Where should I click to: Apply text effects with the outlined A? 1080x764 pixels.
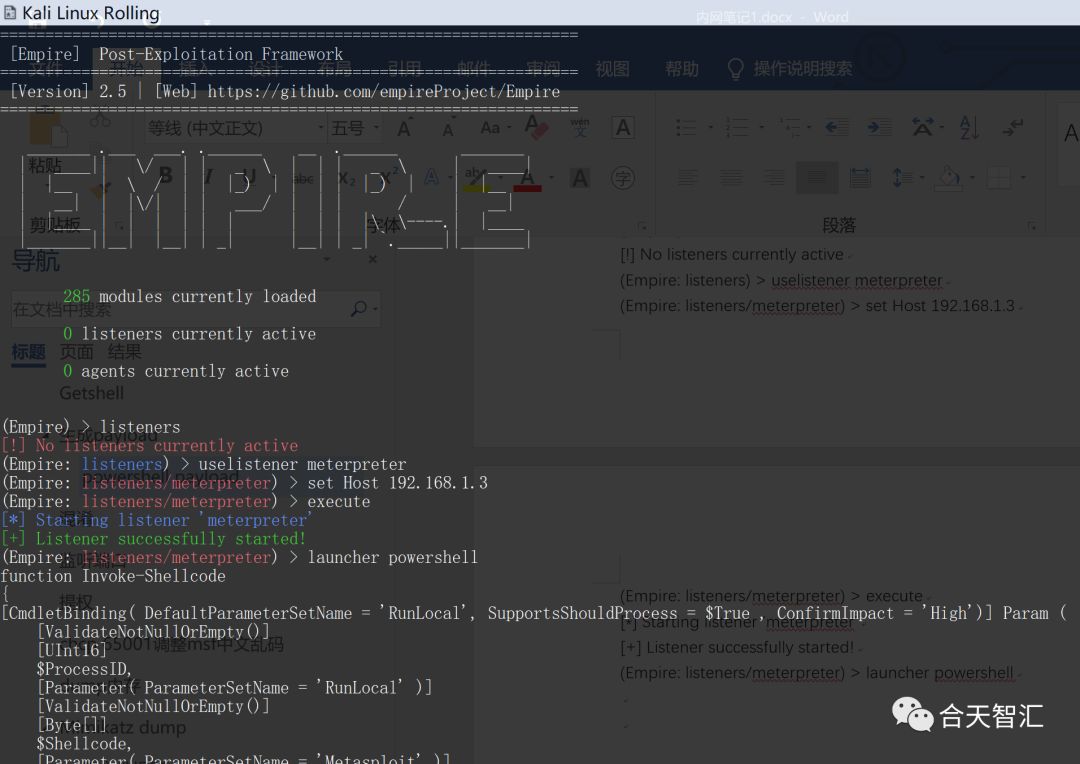(432, 178)
